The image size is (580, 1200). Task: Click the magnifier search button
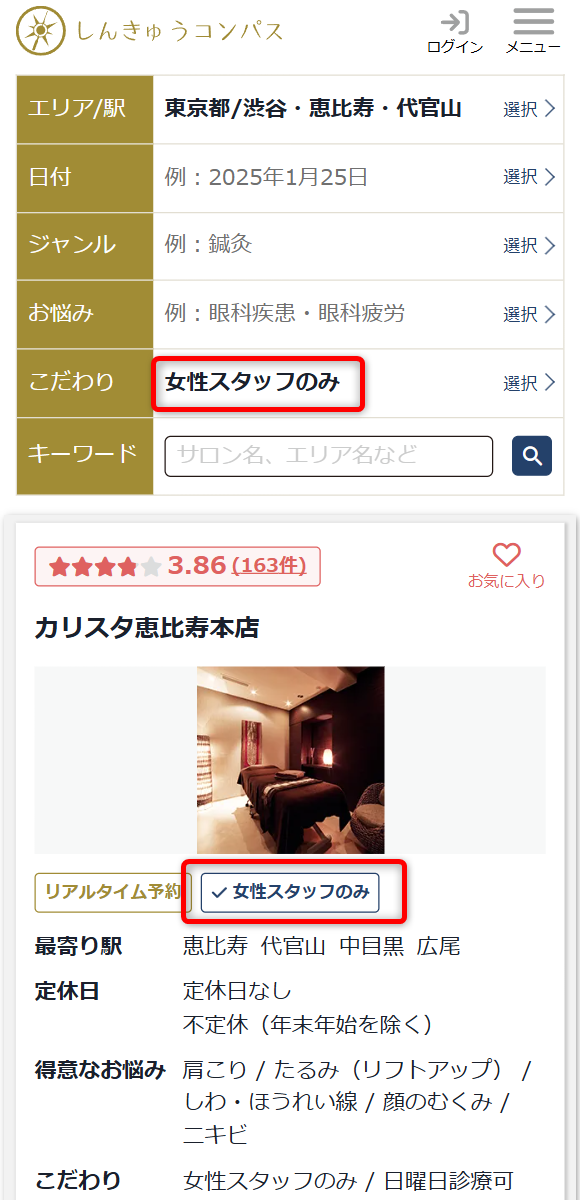click(x=532, y=456)
